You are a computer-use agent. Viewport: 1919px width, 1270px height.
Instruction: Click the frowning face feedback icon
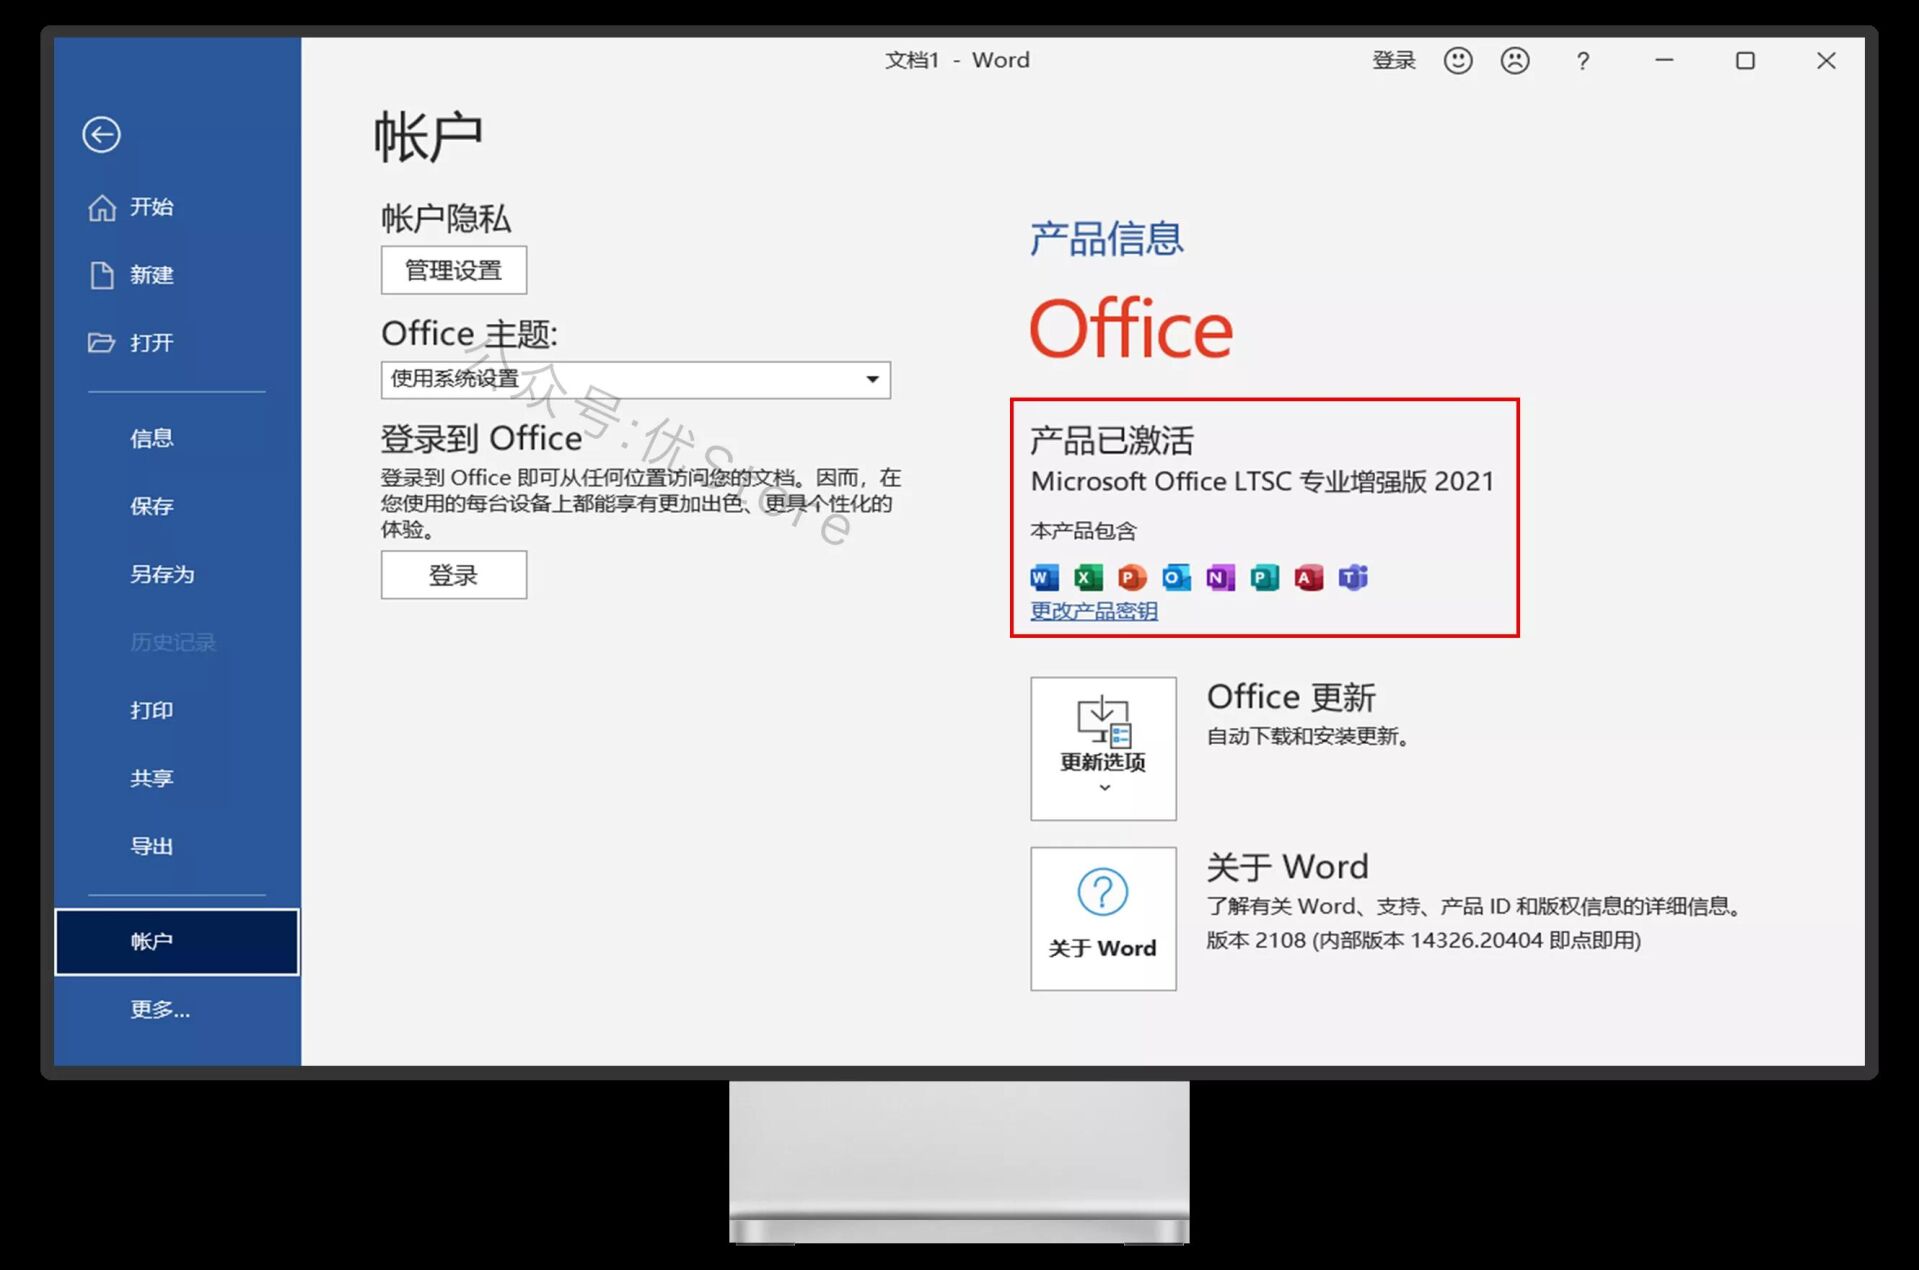[1515, 61]
